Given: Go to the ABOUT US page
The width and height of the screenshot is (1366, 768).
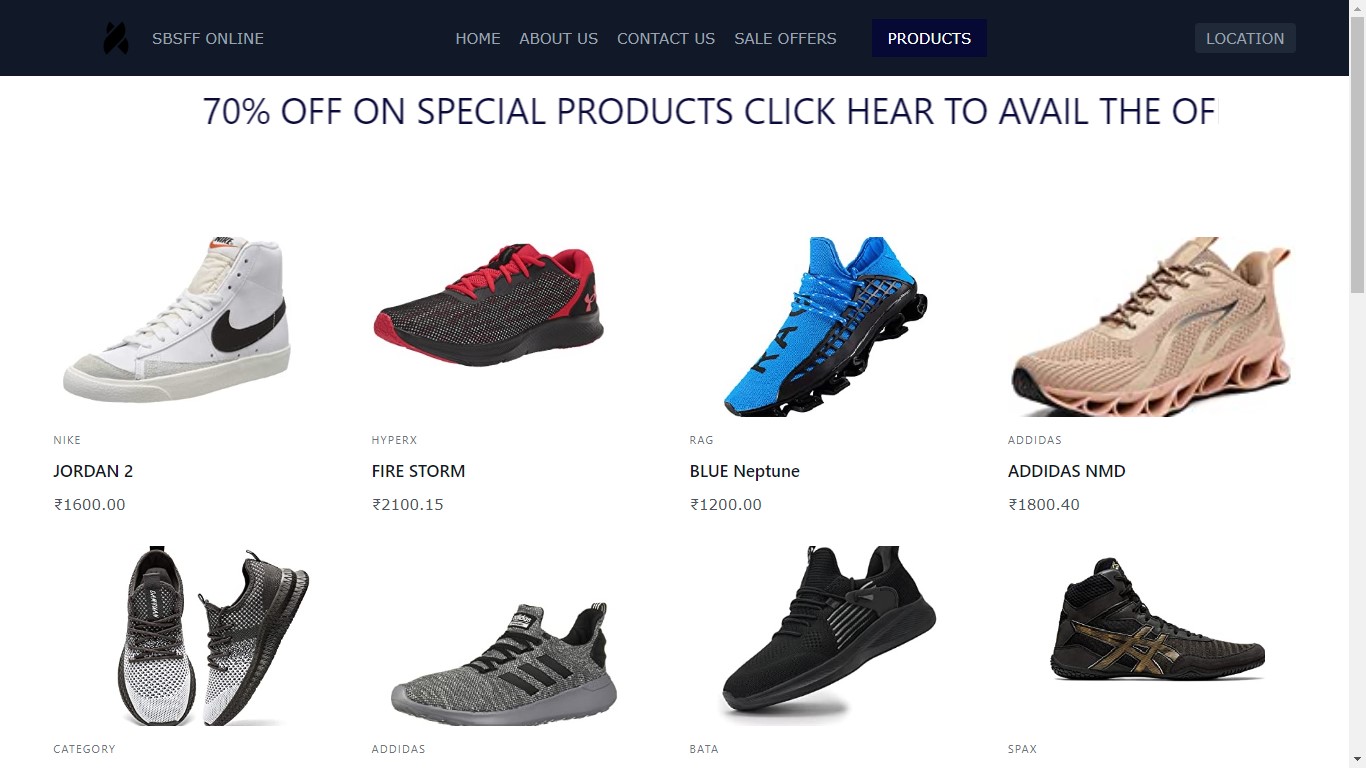Looking at the screenshot, I should coord(558,38).
